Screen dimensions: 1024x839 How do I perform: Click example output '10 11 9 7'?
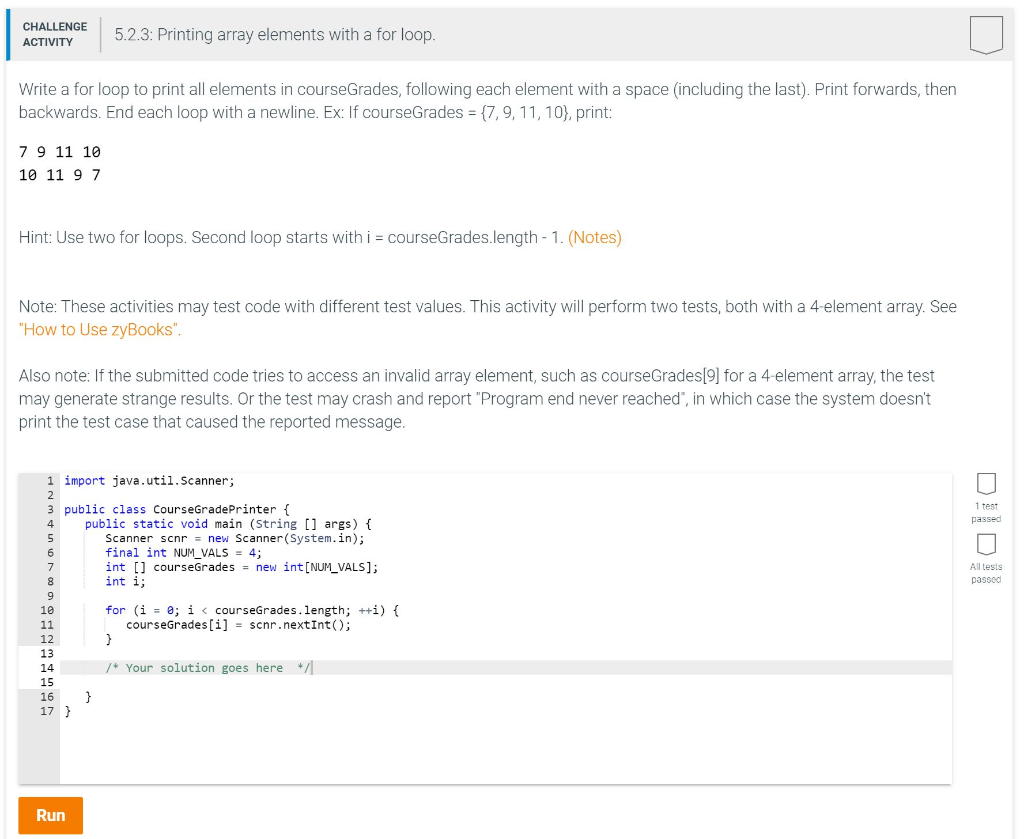point(59,175)
